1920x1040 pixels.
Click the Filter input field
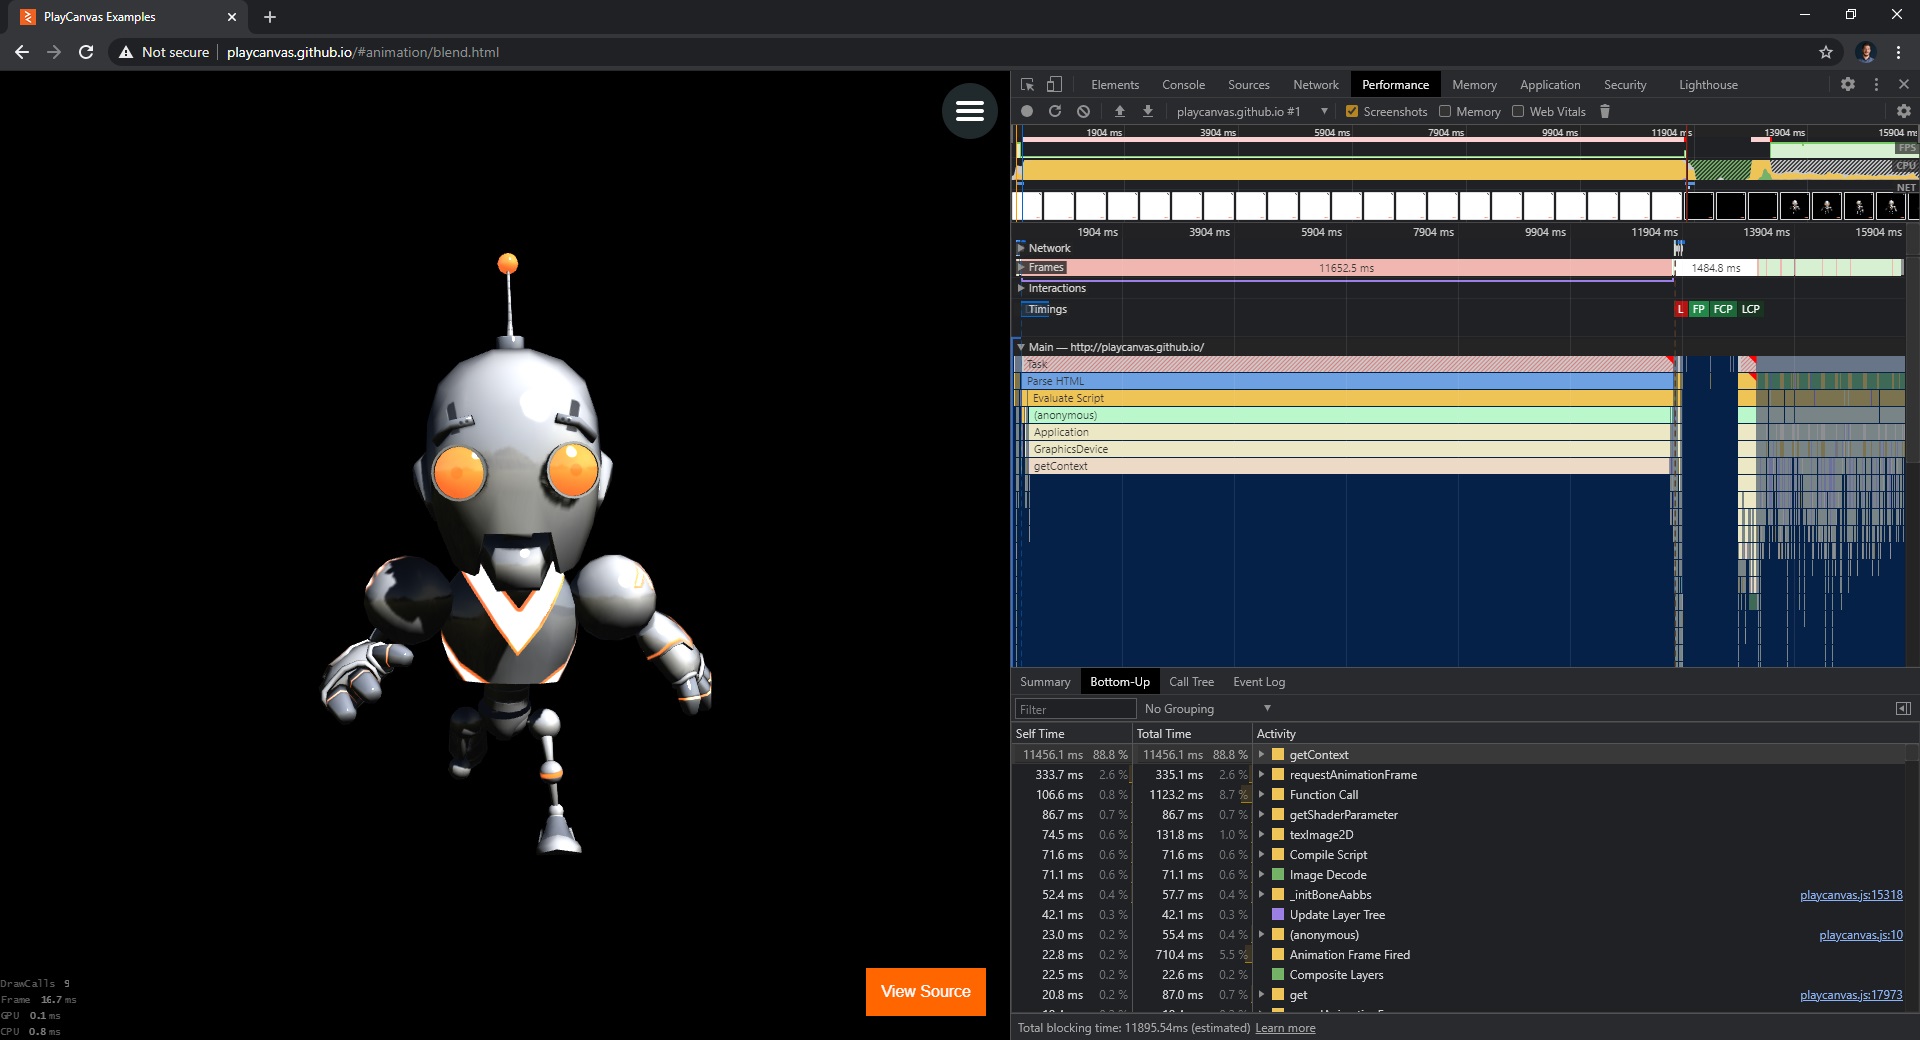(x=1075, y=709)
